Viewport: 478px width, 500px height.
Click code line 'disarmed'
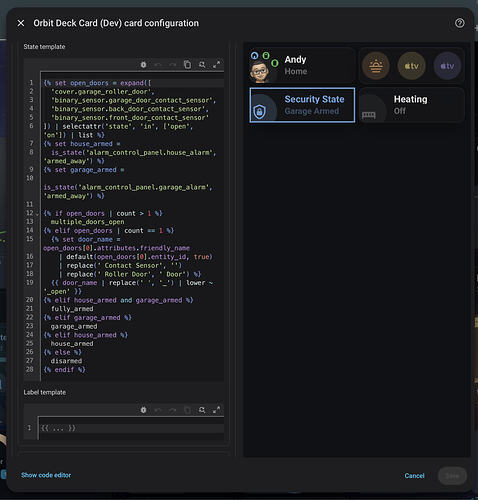66,361
